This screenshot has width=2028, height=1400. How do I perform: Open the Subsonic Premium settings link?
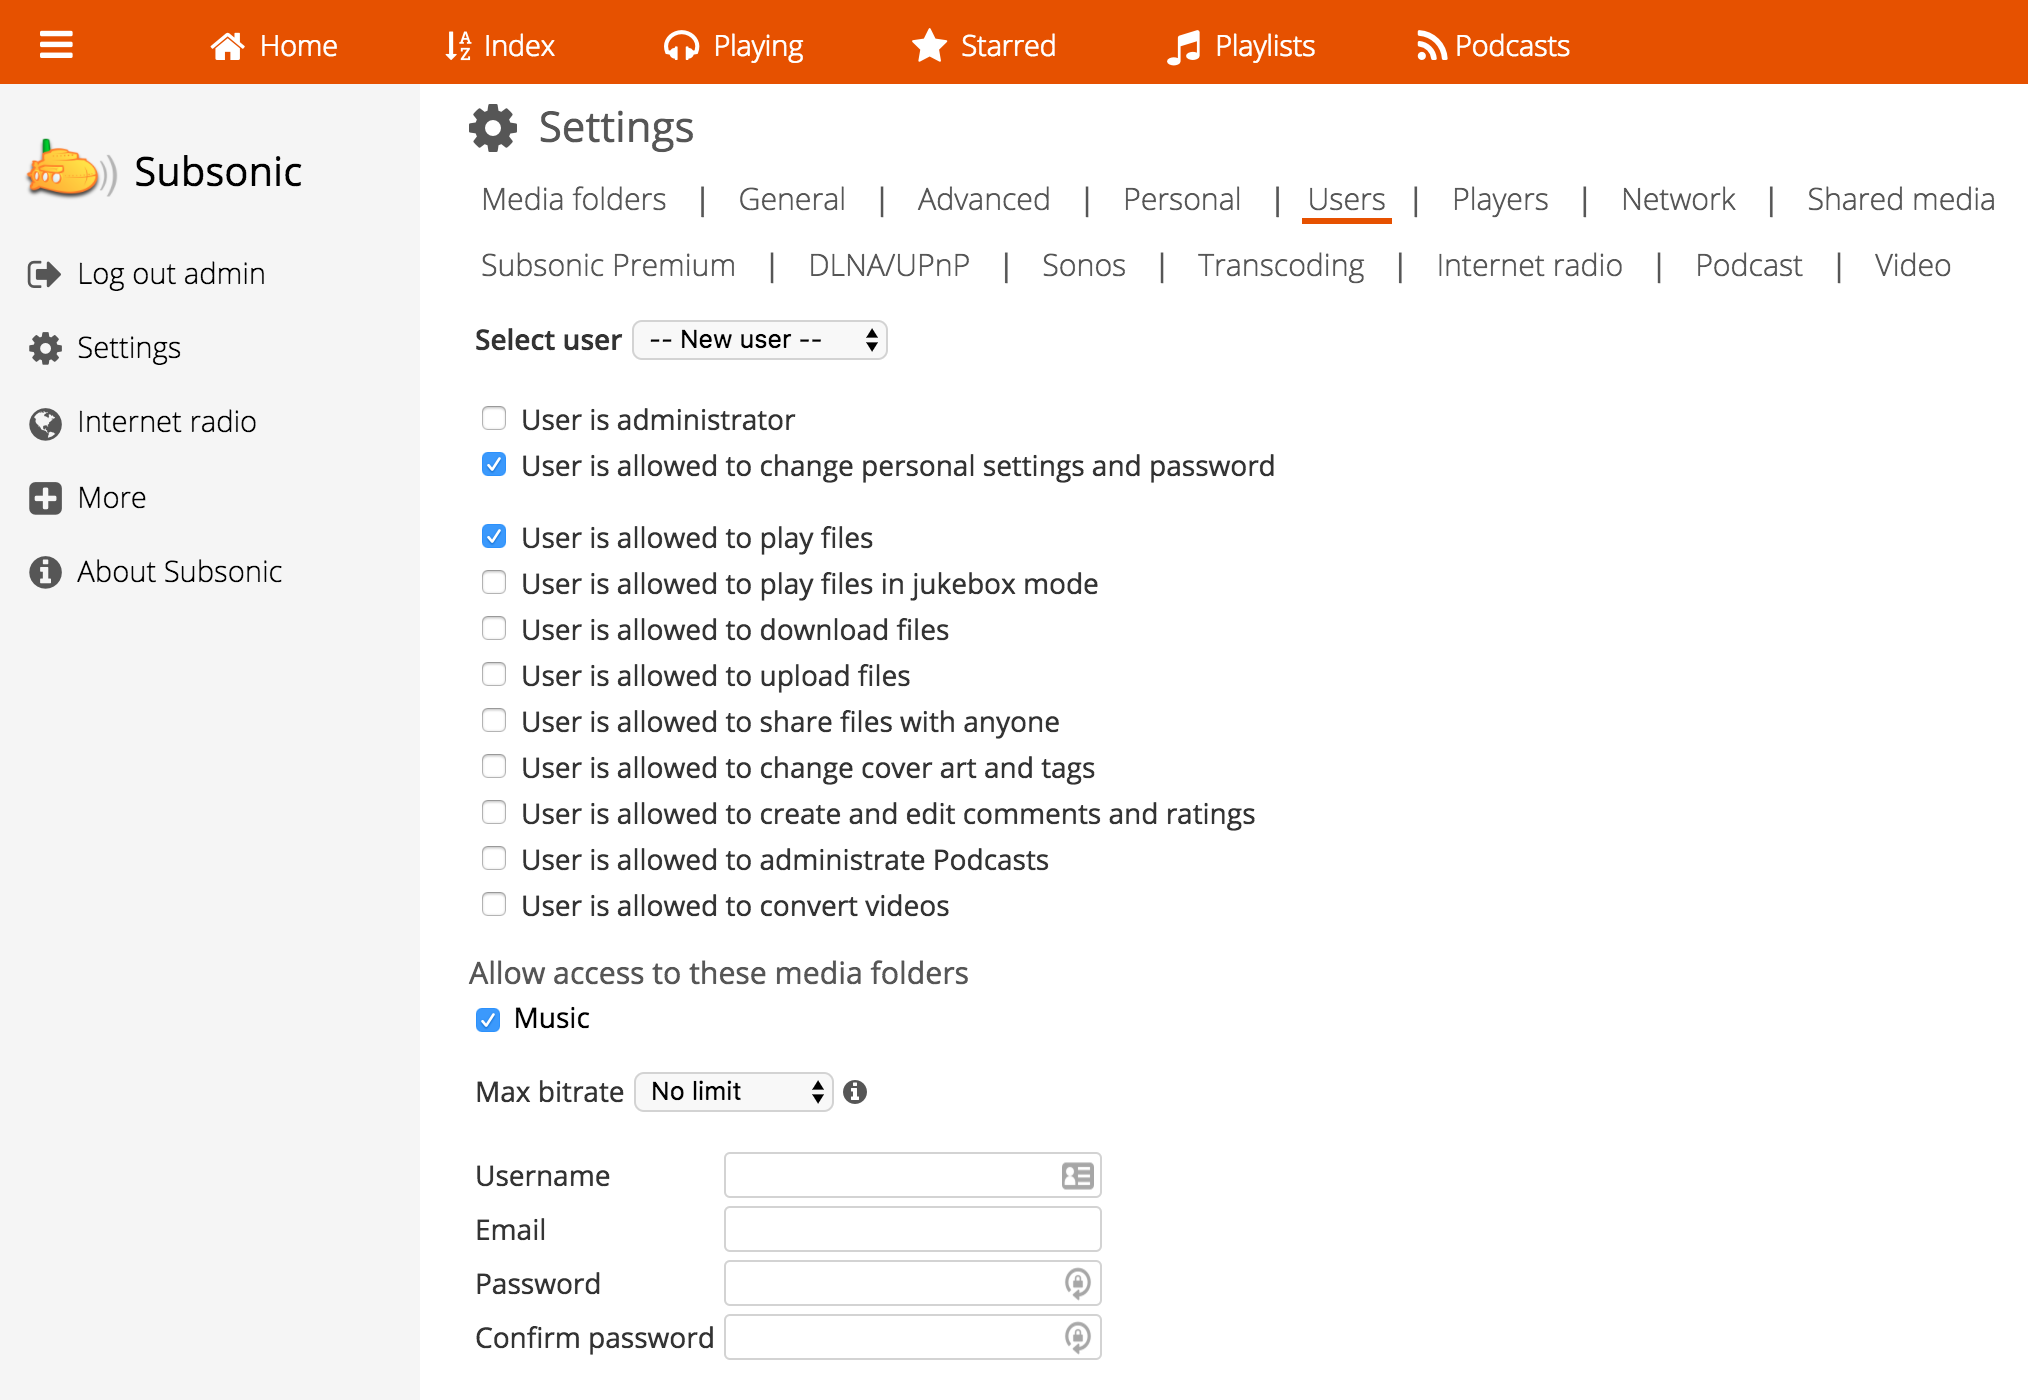(x=608, y=266)
